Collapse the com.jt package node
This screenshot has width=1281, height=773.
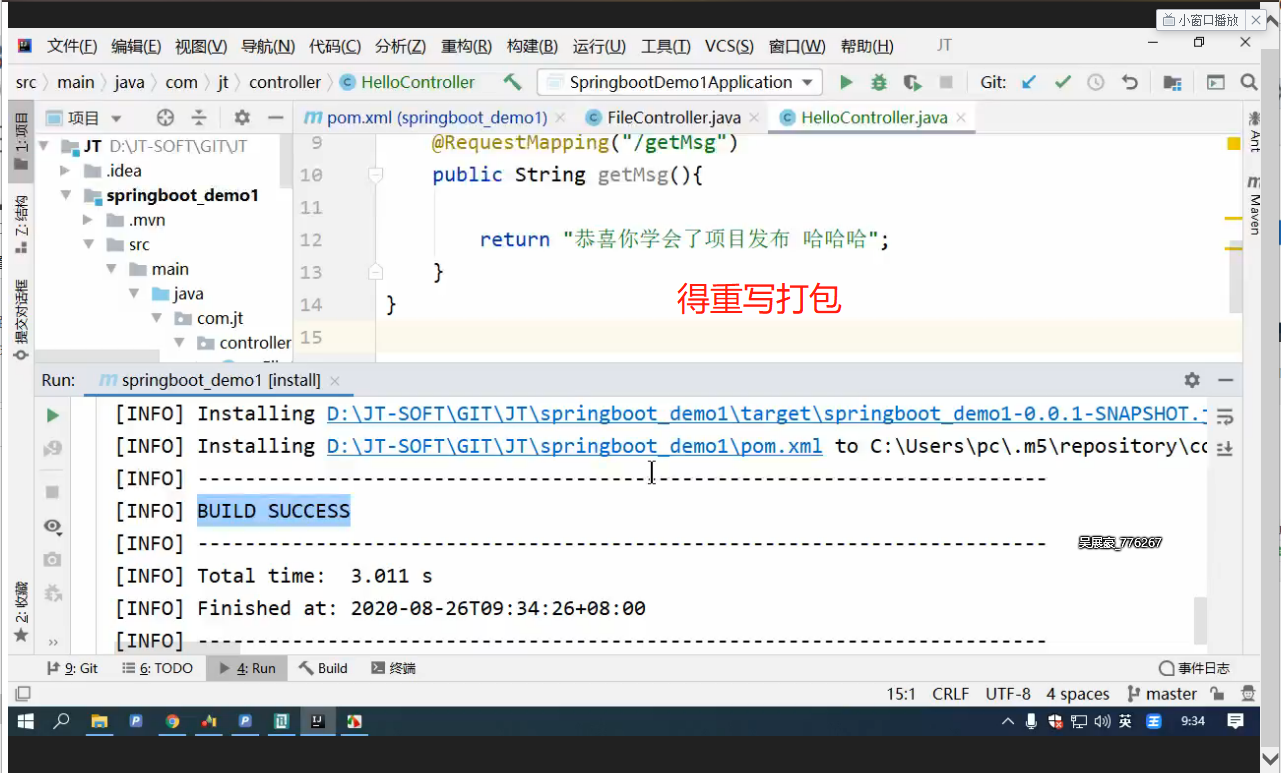[x=156, y=318]
